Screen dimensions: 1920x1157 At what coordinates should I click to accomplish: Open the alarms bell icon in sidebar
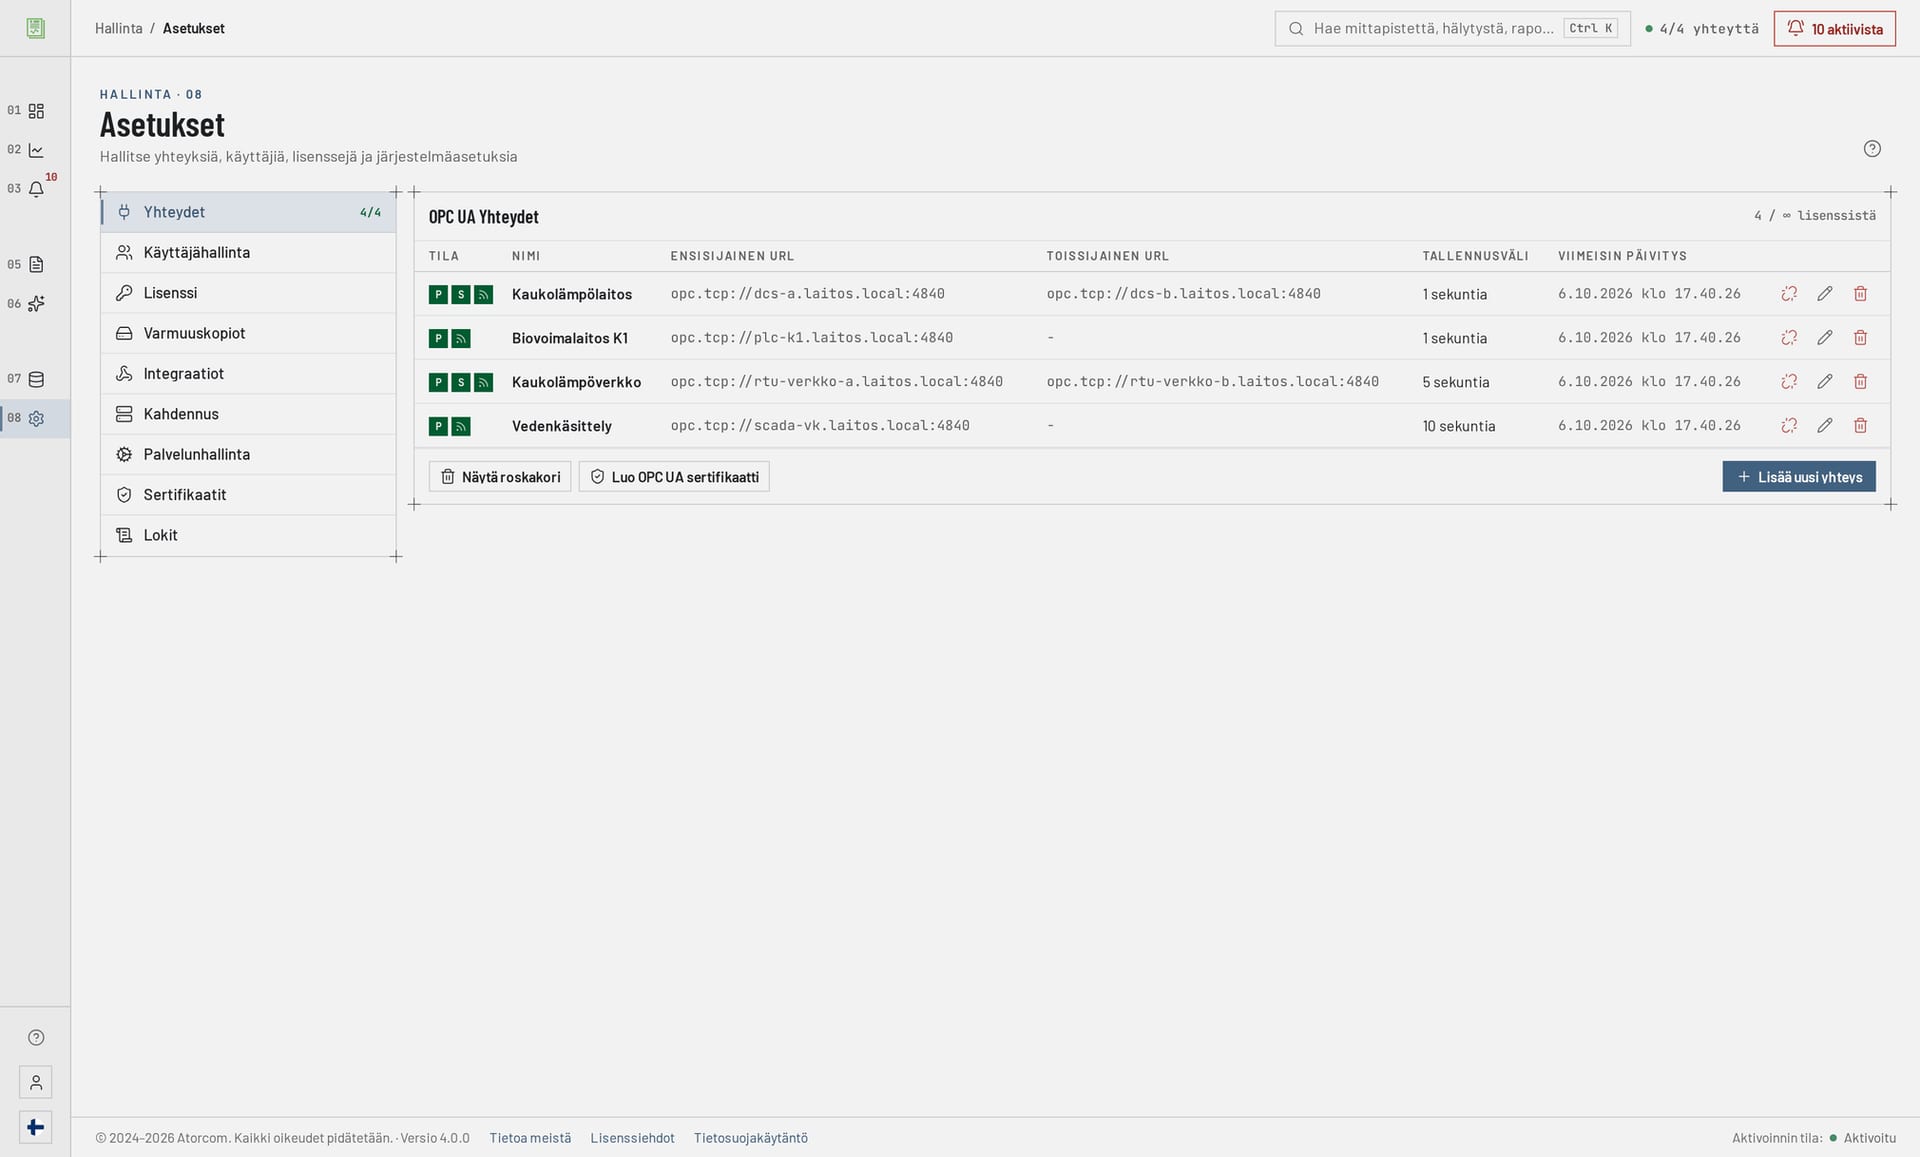click(36, 189)
